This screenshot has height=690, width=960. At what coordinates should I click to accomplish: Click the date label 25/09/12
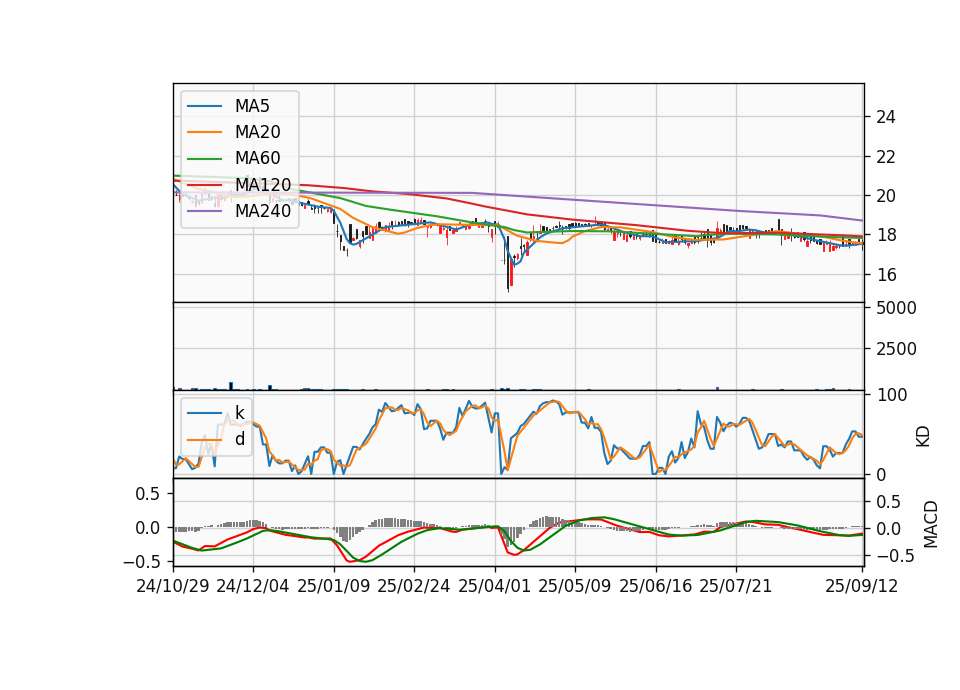[862, 586]
